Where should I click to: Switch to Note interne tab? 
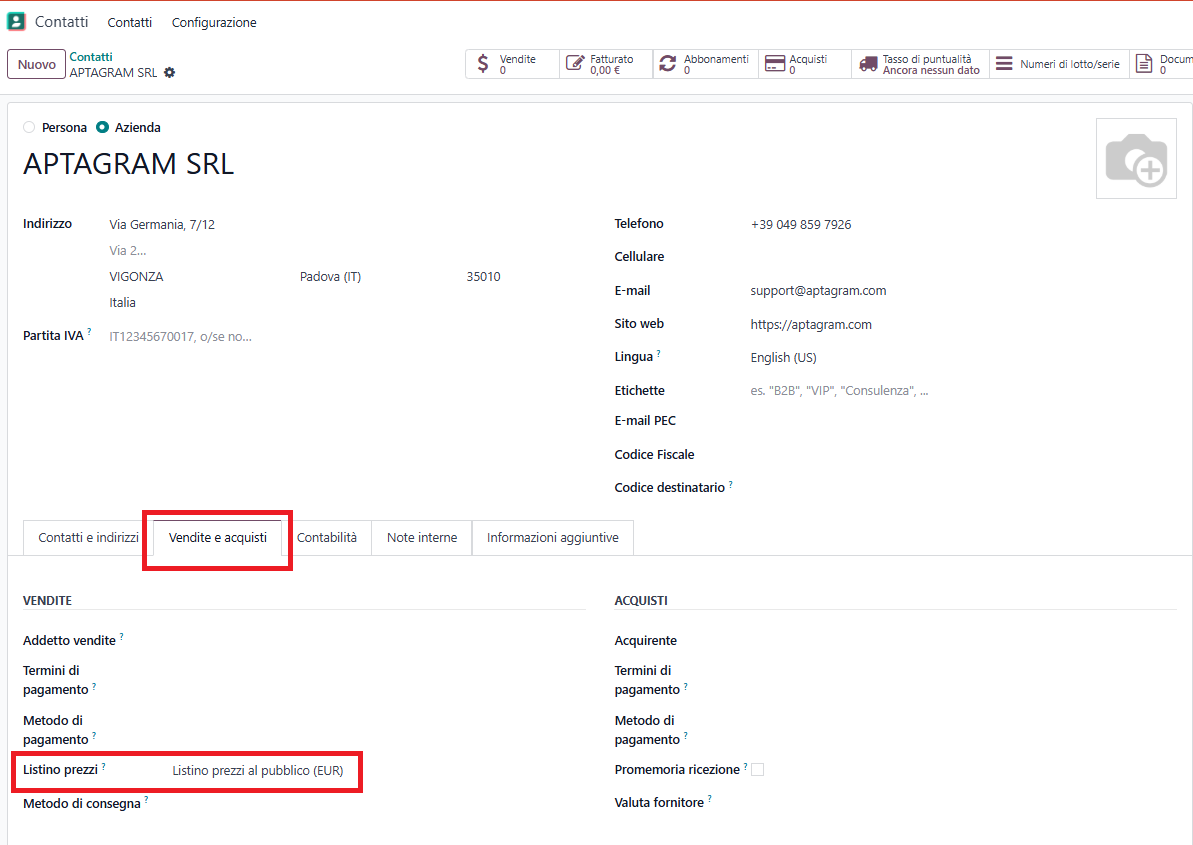[x=422, y=538]
